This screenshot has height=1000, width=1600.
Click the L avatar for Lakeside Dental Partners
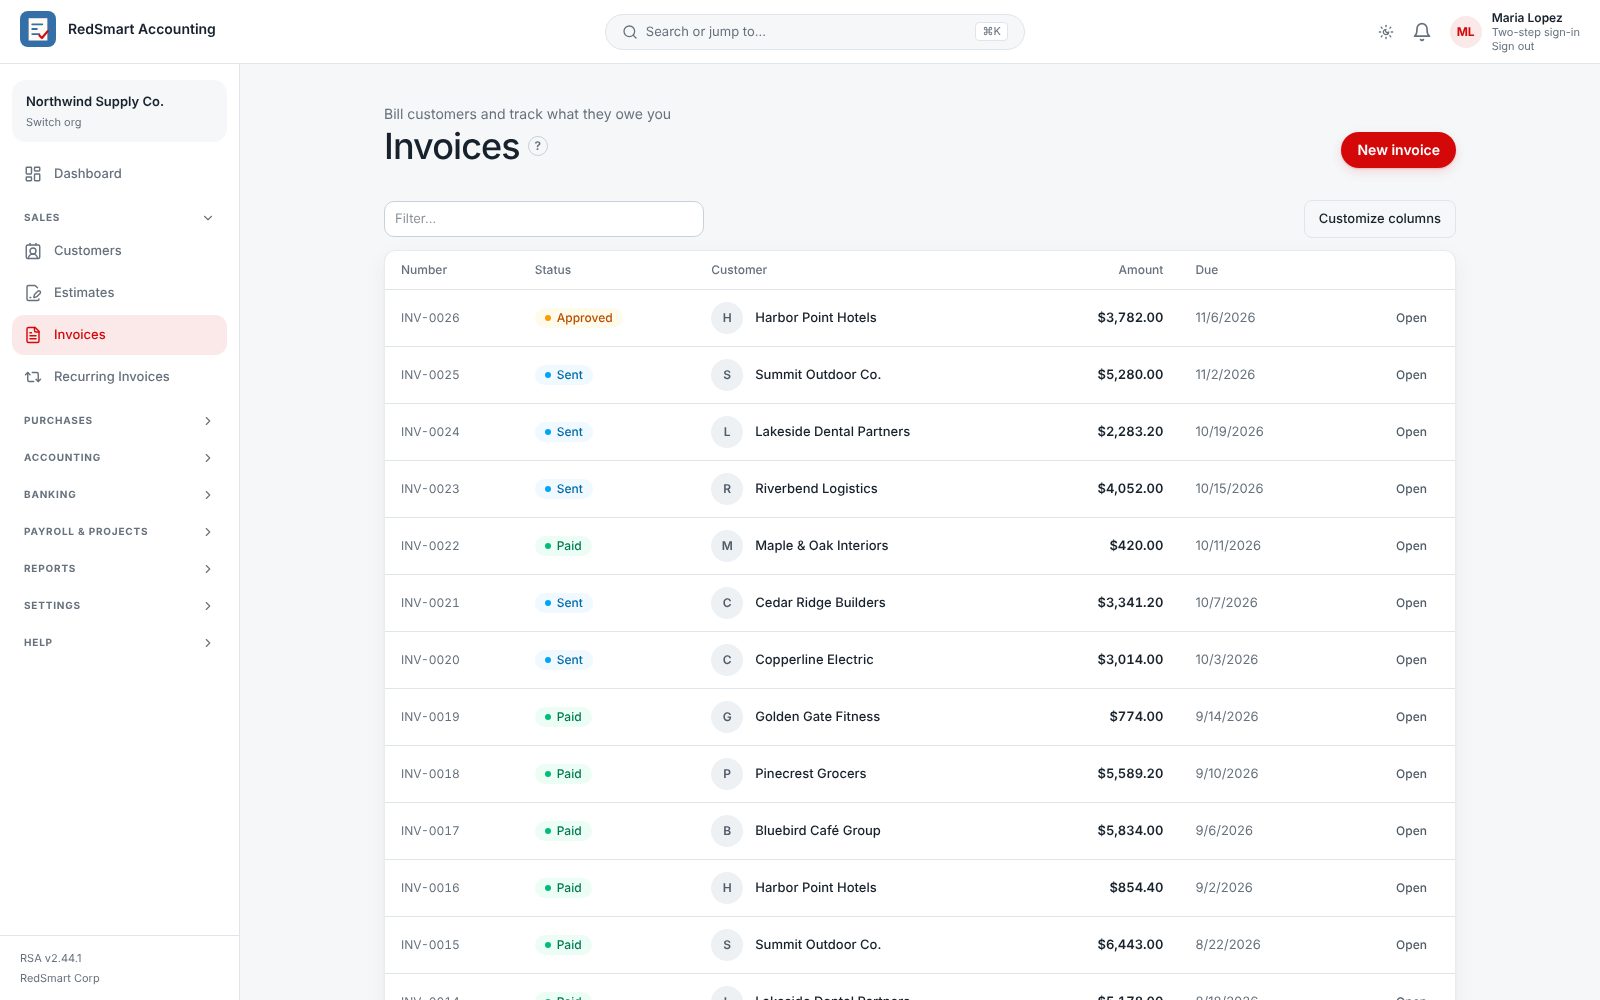pyautogui.click(x=727, y=432)
